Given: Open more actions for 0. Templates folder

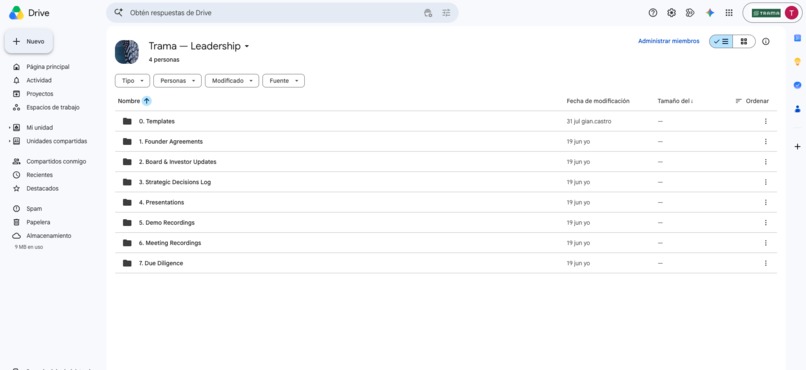Looking at the screenshot, I should [765, 121].
